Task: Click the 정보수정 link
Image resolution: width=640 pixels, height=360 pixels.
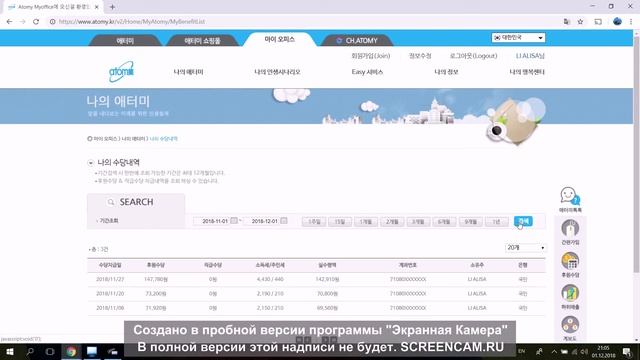Action: 420,56
